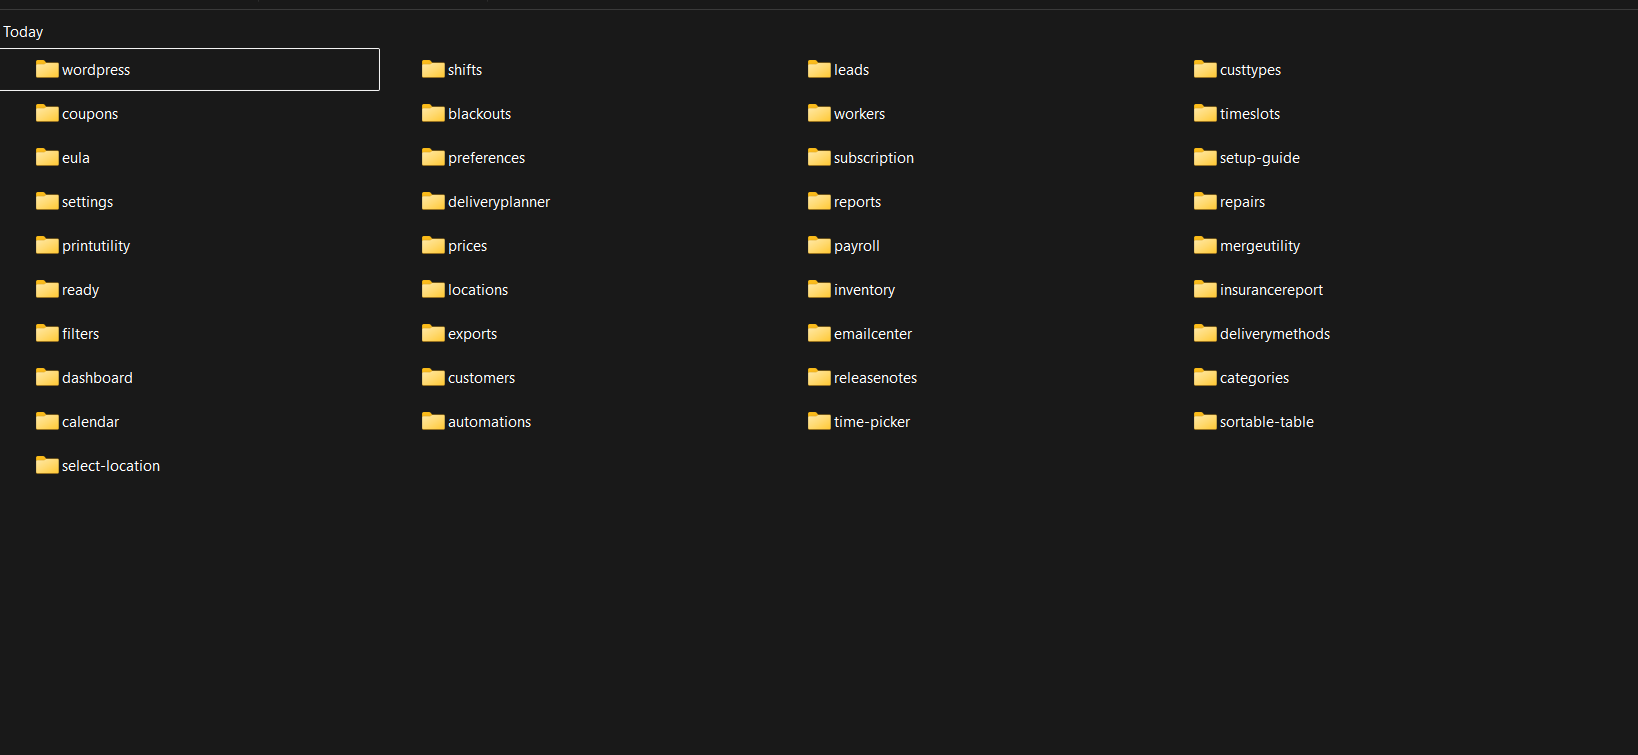Select the "ready" folder name
The image size is (1638, 755).
coord(80,290)
